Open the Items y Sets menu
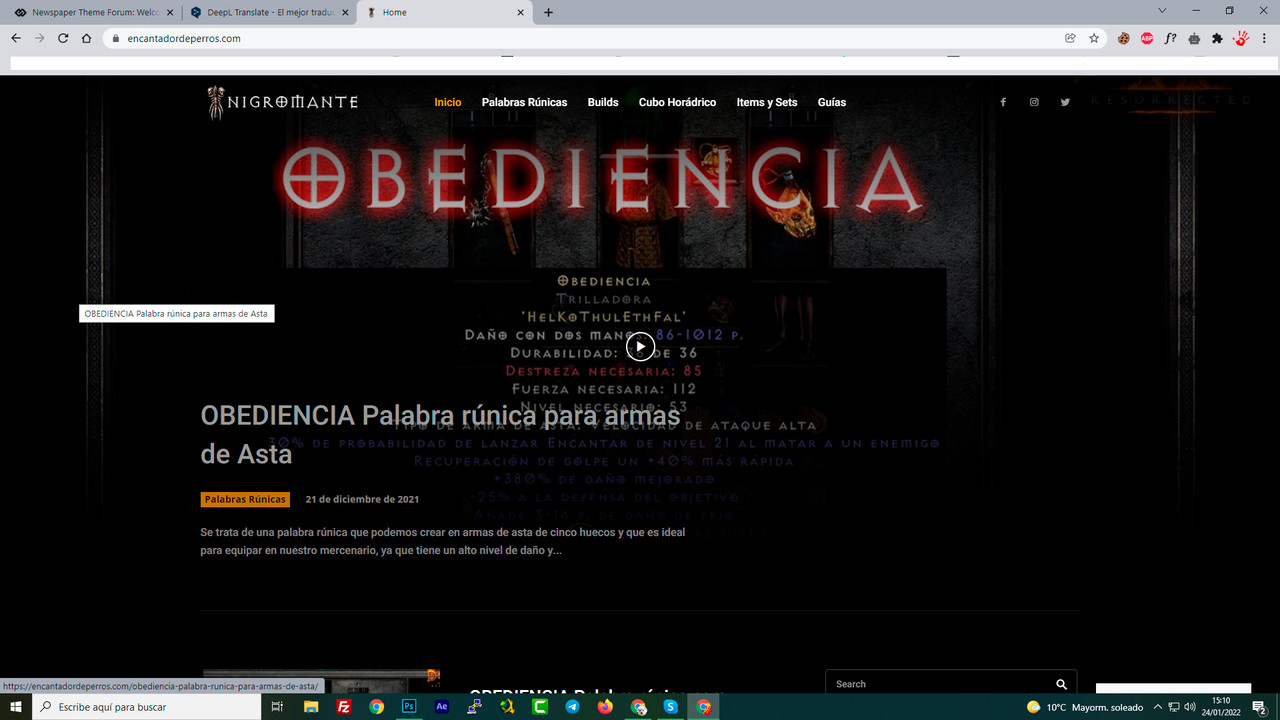The width and height of the screenshot is (1280, 720). coord(767,102)
